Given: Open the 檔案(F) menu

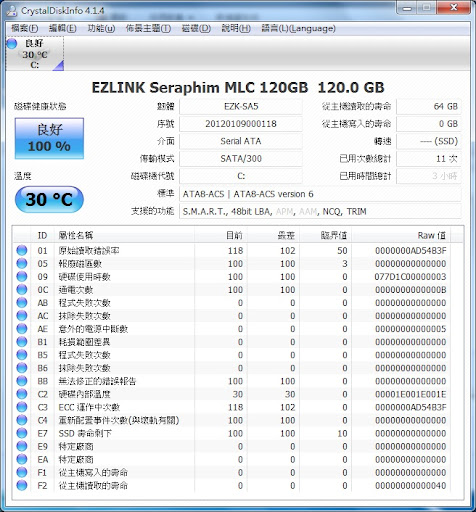Looking at the screenshot, I should [24, 28].
